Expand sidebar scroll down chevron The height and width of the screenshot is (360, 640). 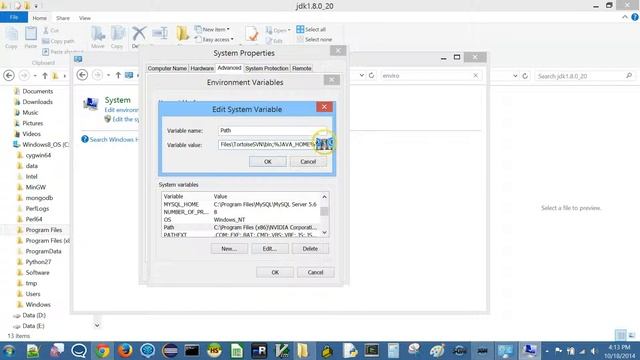[97, 325]
